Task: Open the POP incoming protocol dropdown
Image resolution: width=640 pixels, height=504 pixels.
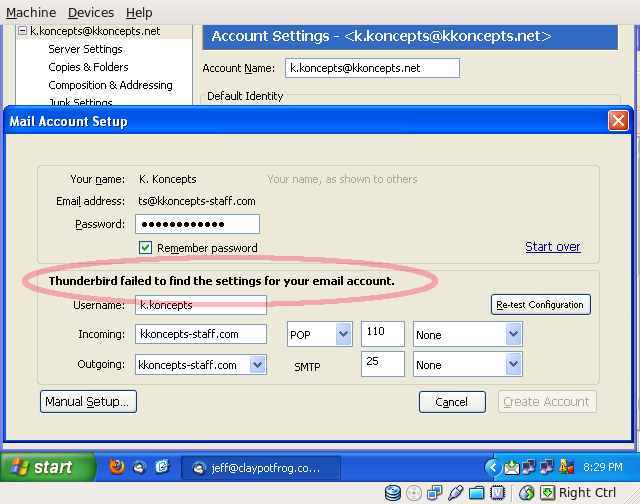Action: click(x=320, y=334)
